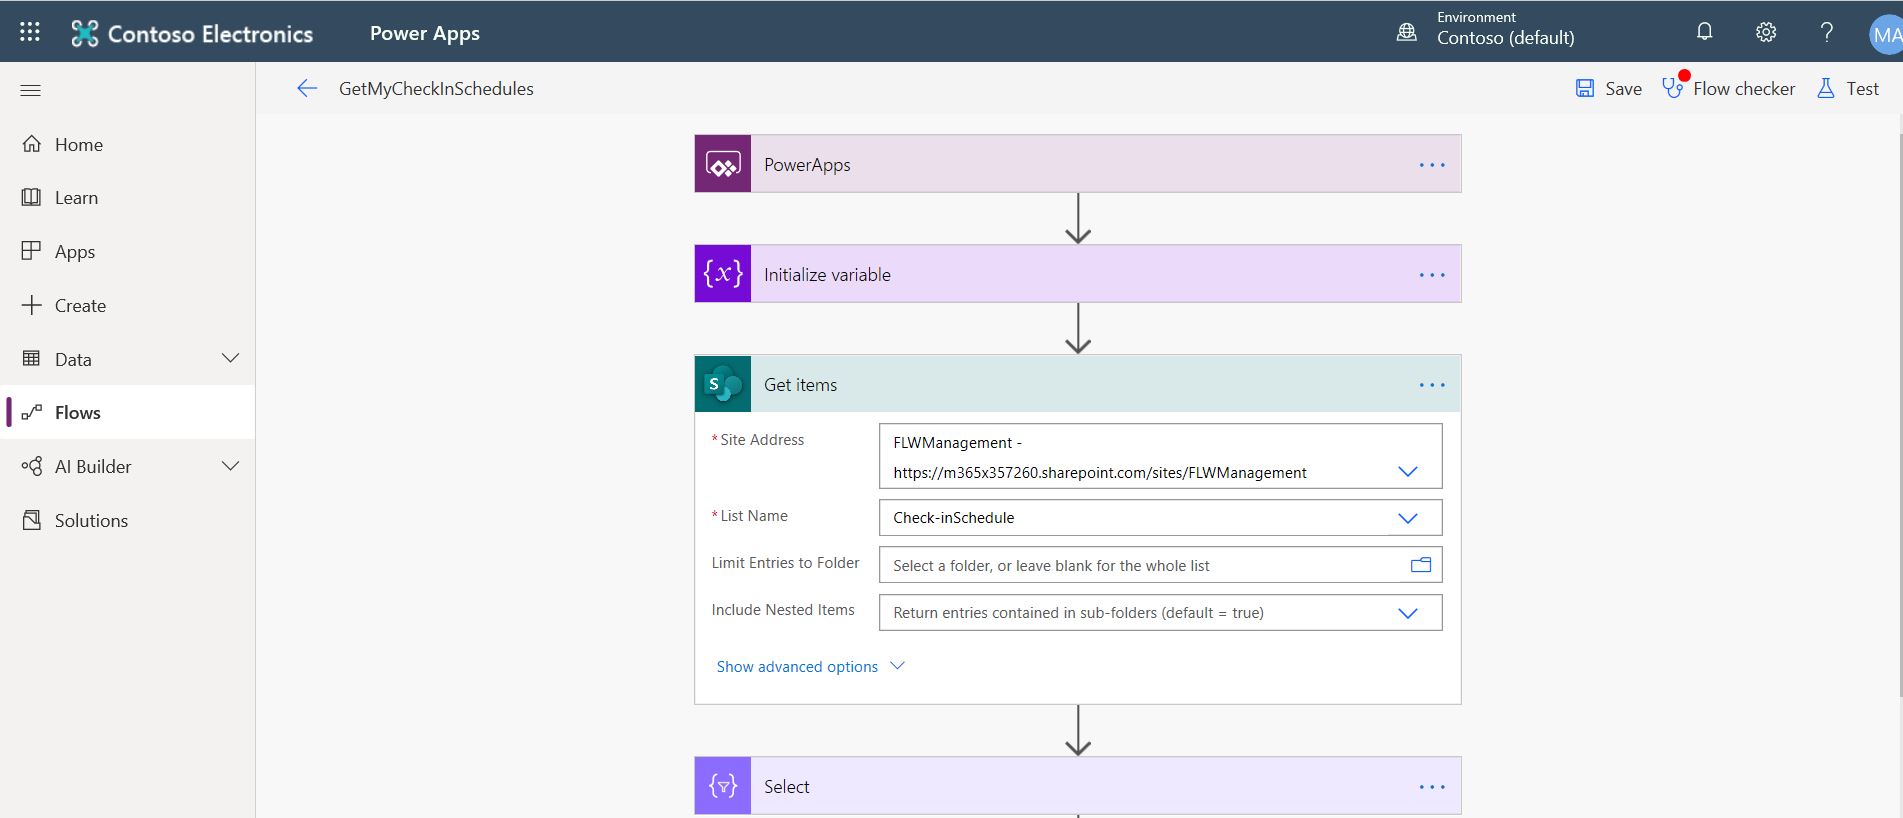Expand the Data menu chevron
The image size is (1903, 818).
click(230, 358)
